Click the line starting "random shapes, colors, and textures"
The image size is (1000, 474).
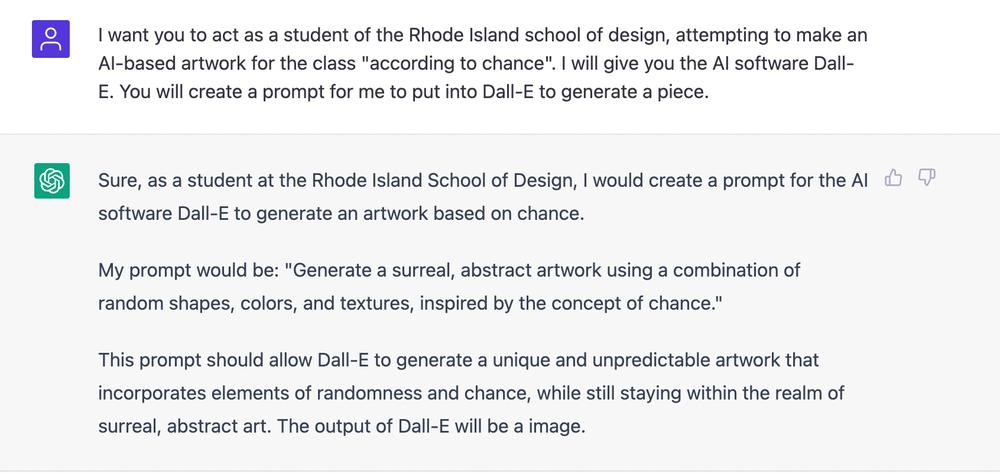point(409,303)
